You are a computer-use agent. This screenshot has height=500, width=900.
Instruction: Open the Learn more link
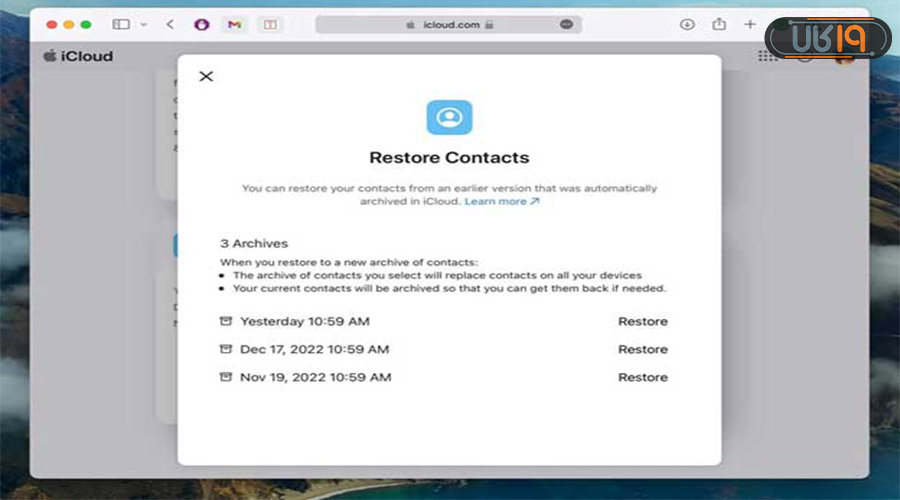point(501,201)
